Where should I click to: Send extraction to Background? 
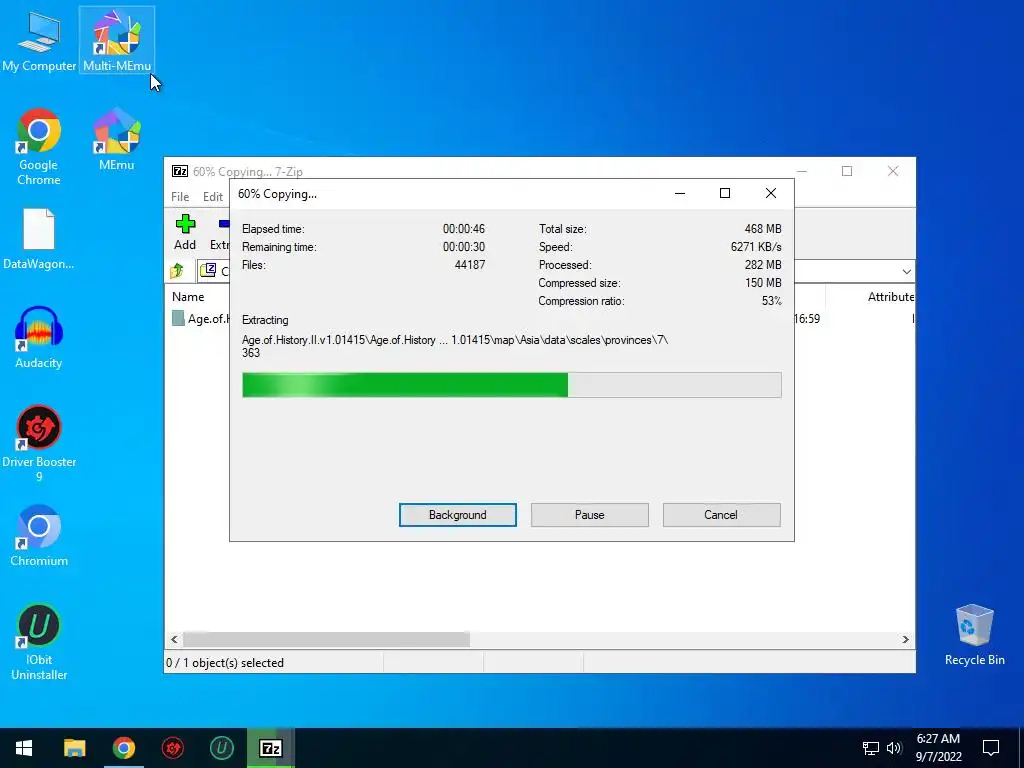tap(458, 515)
